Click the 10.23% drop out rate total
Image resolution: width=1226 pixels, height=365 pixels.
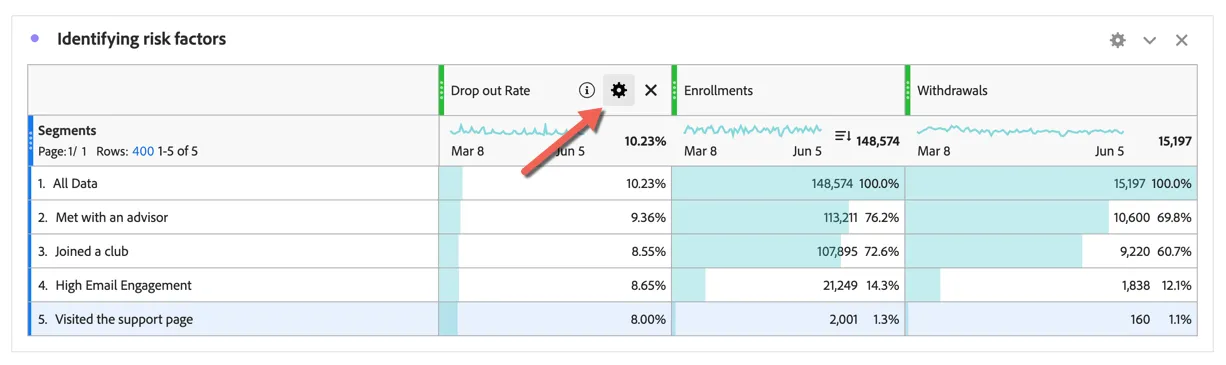click(x=645, y=141)
